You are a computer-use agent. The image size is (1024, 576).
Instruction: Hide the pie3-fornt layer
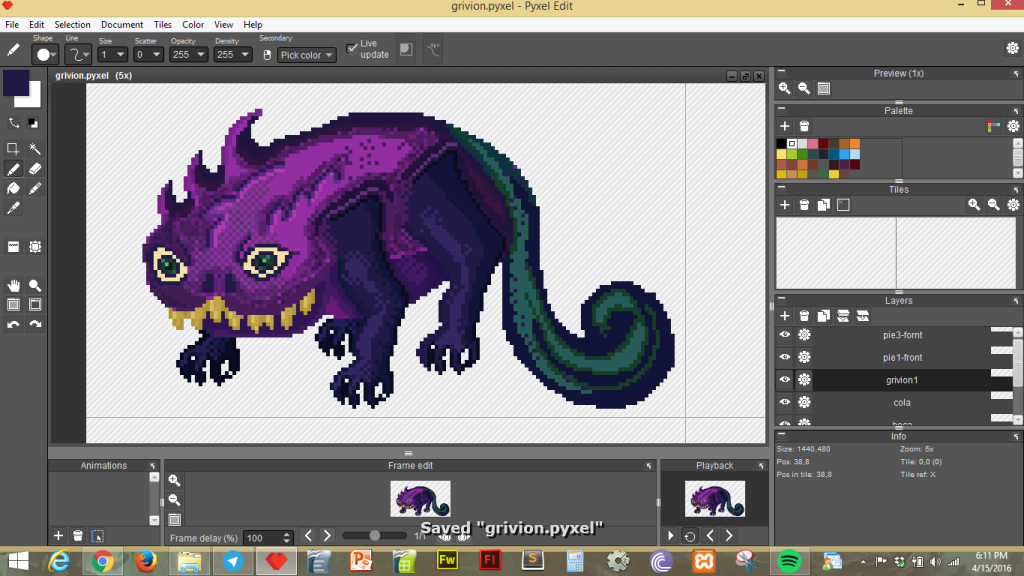click(785, 335)
